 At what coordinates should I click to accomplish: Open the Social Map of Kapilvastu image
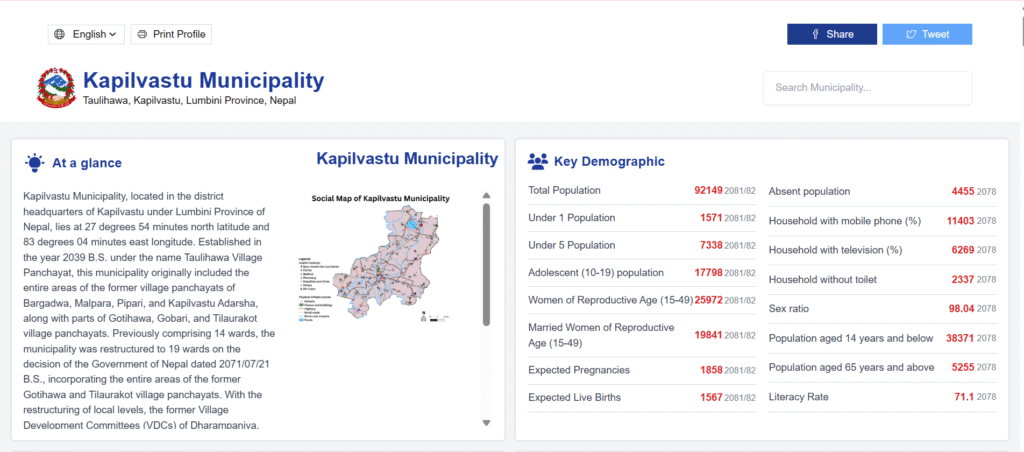click(x=380, y=260)
